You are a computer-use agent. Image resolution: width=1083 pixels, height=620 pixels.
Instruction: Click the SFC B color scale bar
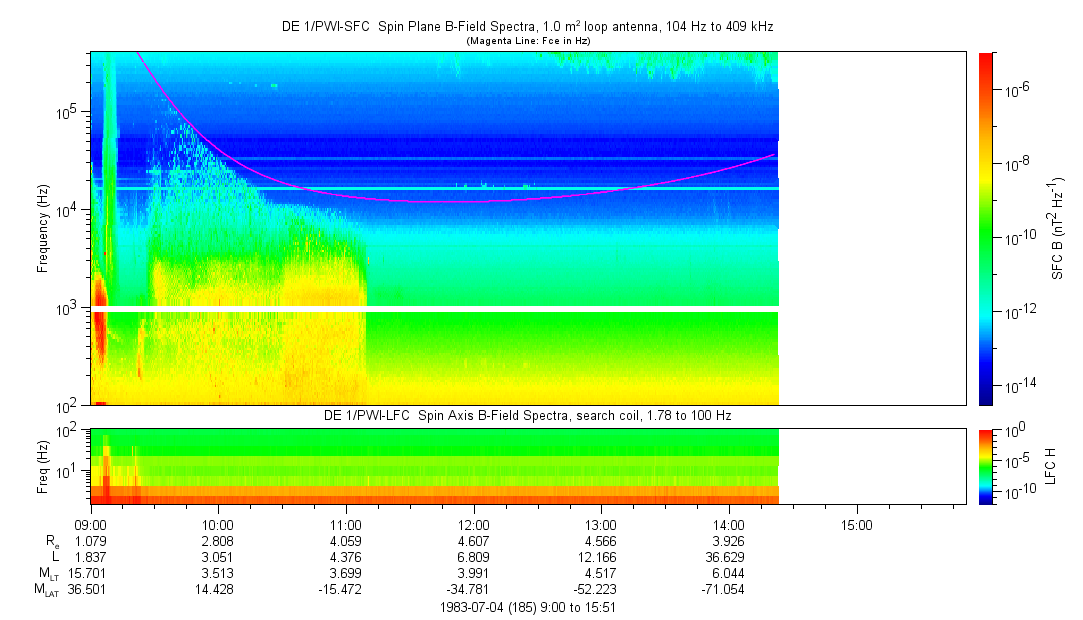(986, 228)
